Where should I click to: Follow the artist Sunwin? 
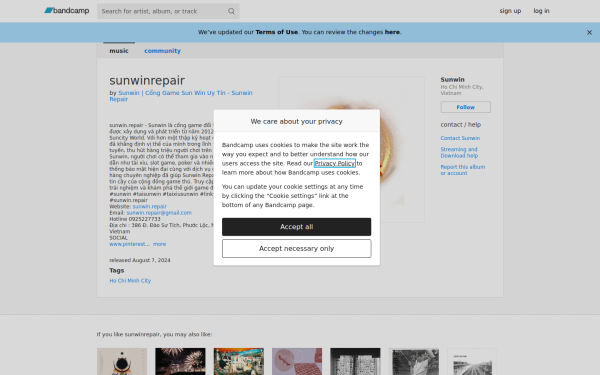pos(465,107)
